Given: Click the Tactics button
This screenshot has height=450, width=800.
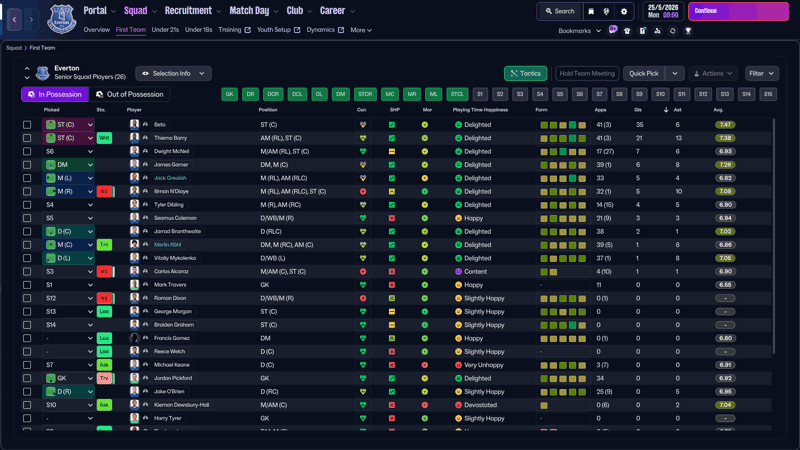Looking at the screenshot, I should tap(526, 73).
